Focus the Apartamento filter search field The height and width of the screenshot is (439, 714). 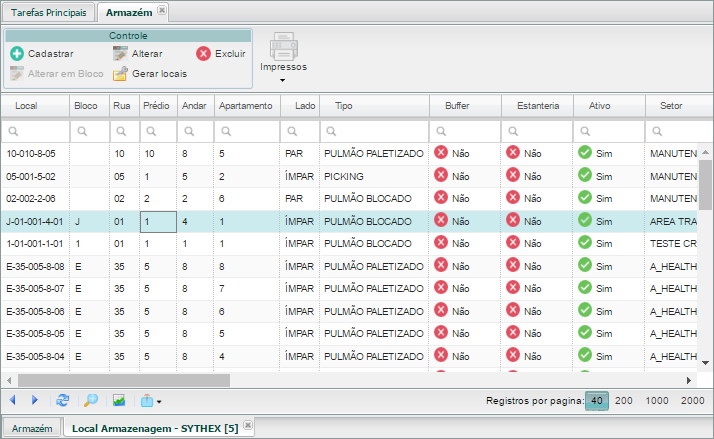(246, 131)
